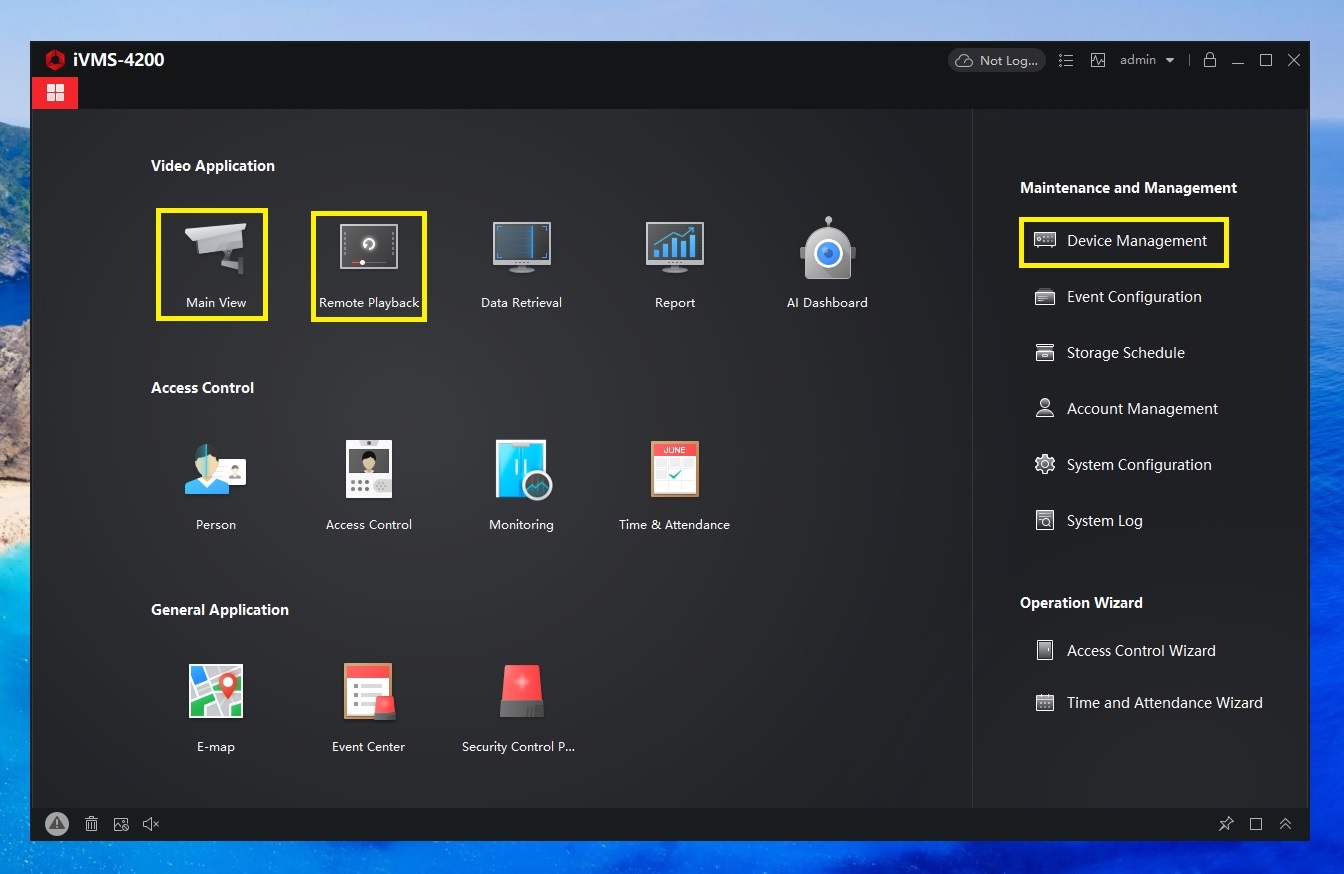This screenshot has height=874, width=1344.
Task: Open System Log
Action: click(x=1088, y=521)
